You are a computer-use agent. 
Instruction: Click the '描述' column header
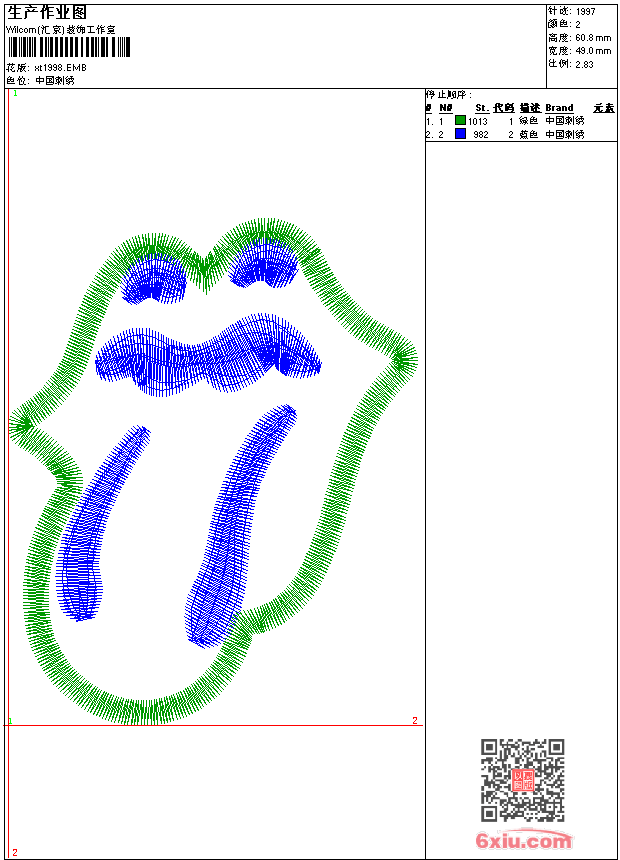[530, 108]
